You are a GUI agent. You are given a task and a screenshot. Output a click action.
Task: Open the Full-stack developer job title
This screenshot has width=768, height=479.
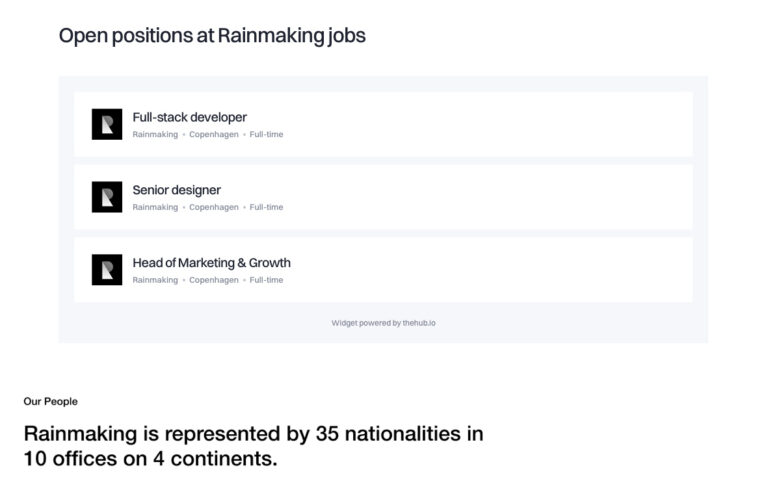point(190,118)
